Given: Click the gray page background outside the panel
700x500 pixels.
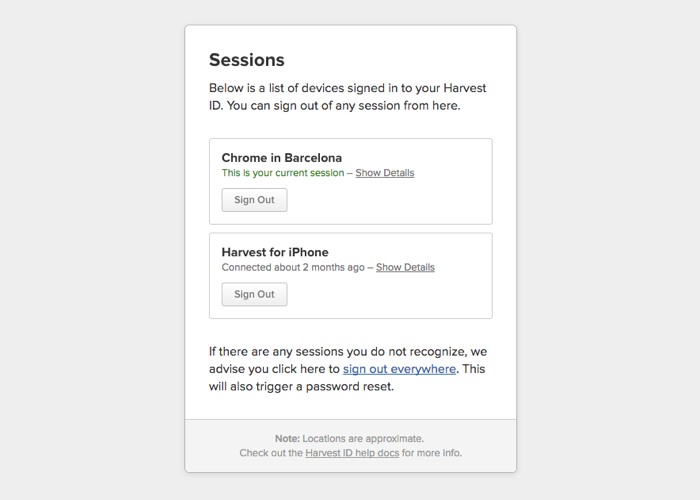Looking at the screenshot, I should pyautogui.click(x=89, y=250).
